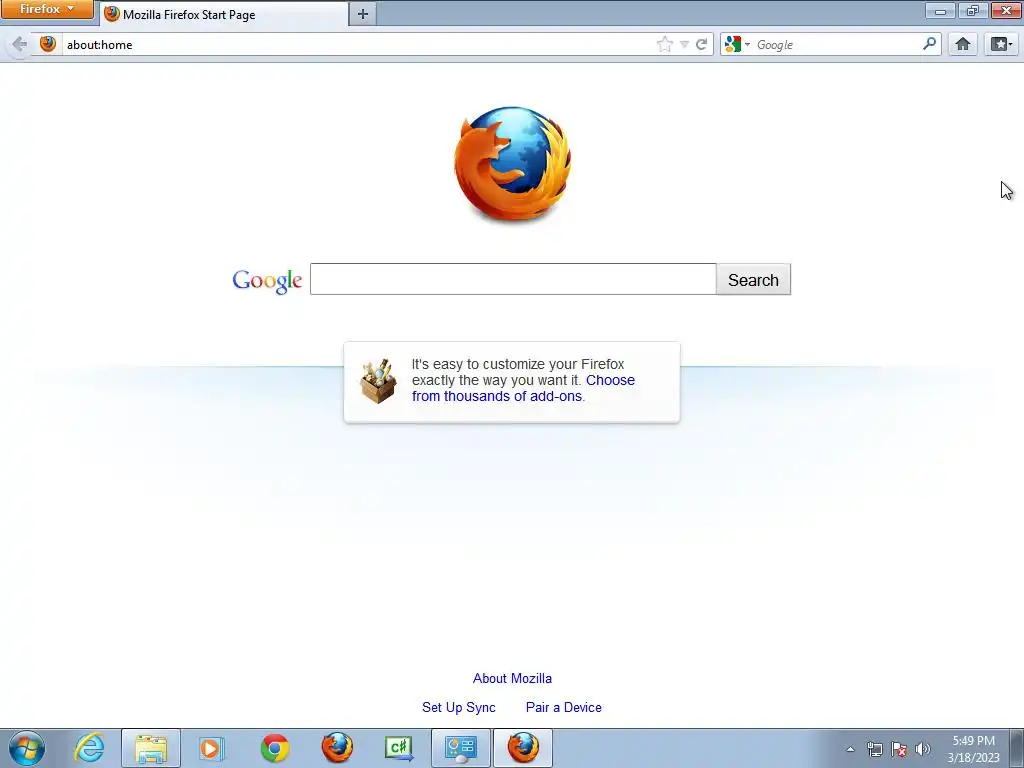Click the volume speaker tray icon
The width and height of the screenshot is (1024, 768).
point(923,749)
